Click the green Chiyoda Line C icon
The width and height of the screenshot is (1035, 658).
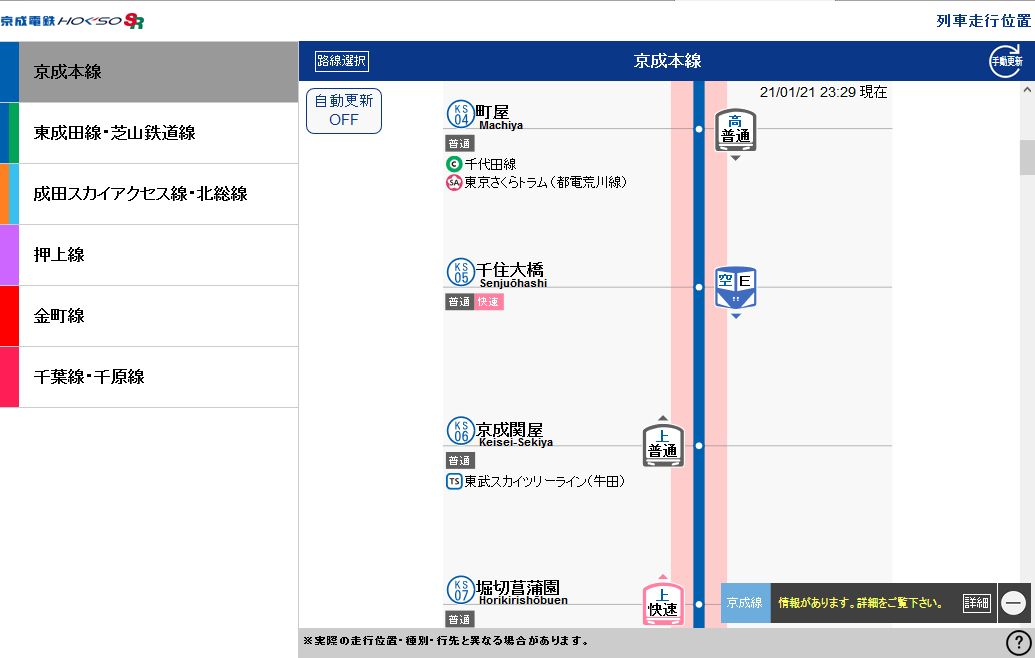[453, 164]
